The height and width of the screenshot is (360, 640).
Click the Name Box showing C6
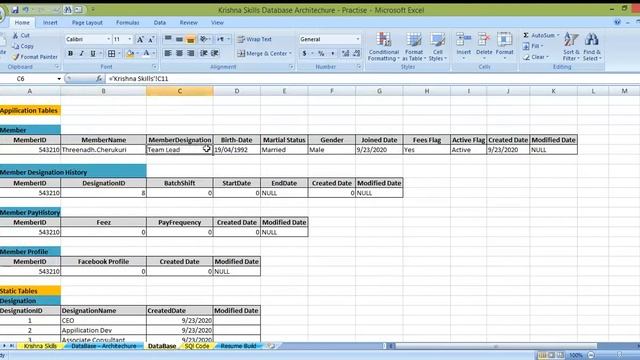coord(29,78)
